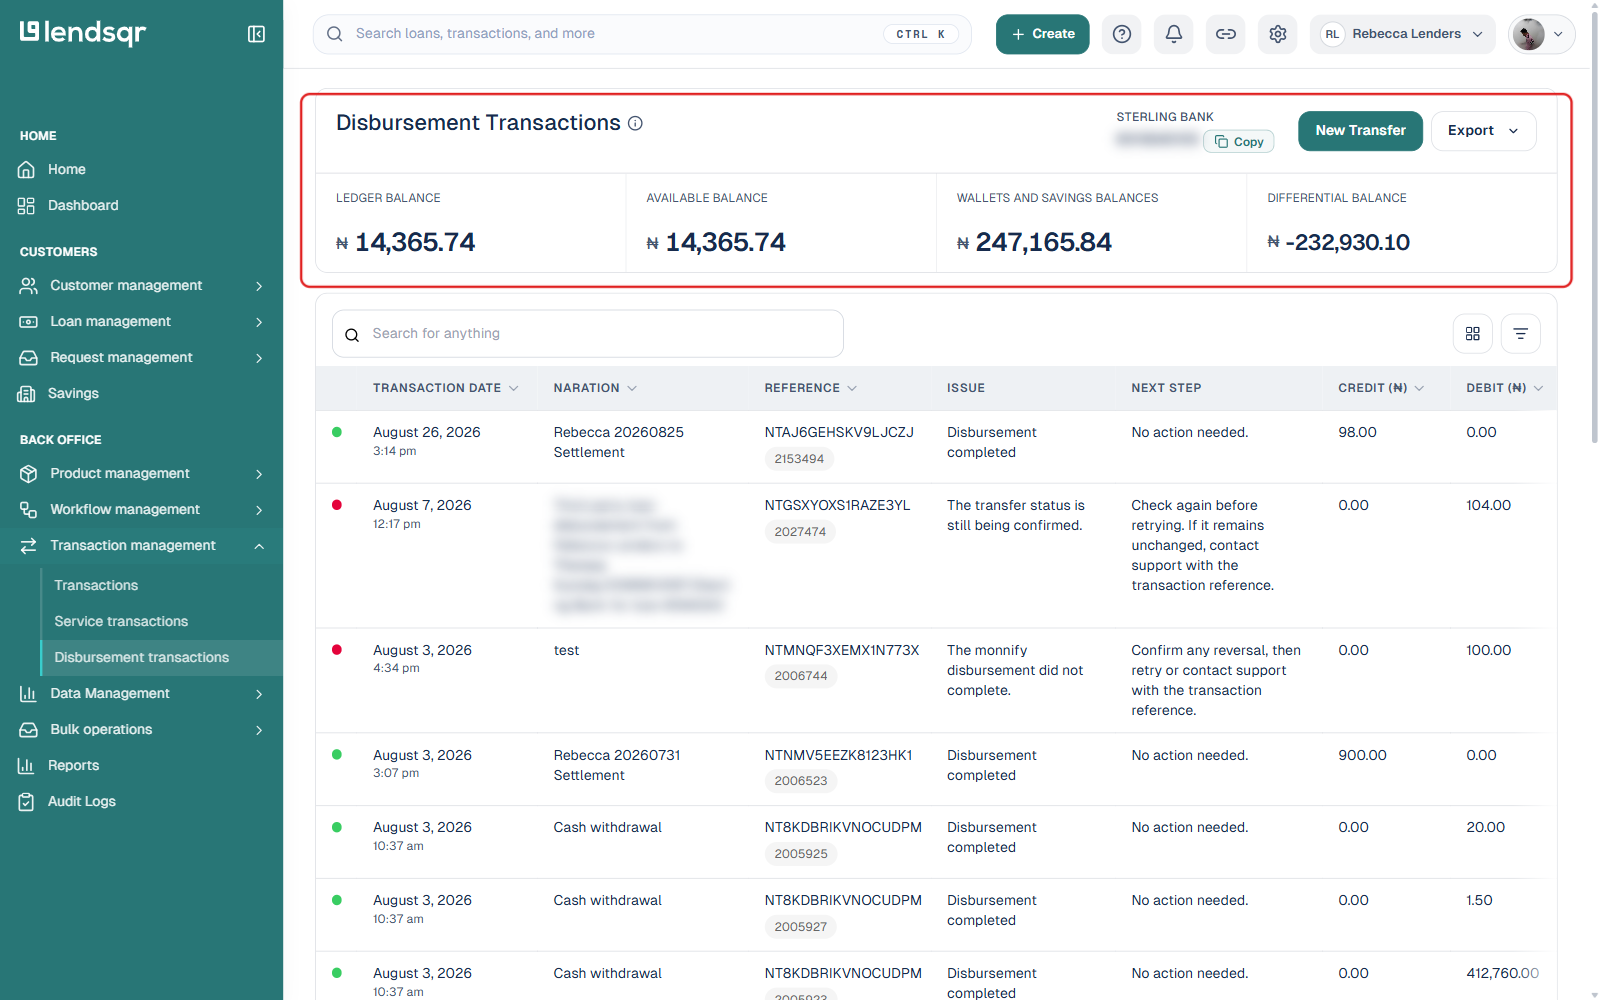Click Rebecca 20260731 Settlement narration

[617, 766]
